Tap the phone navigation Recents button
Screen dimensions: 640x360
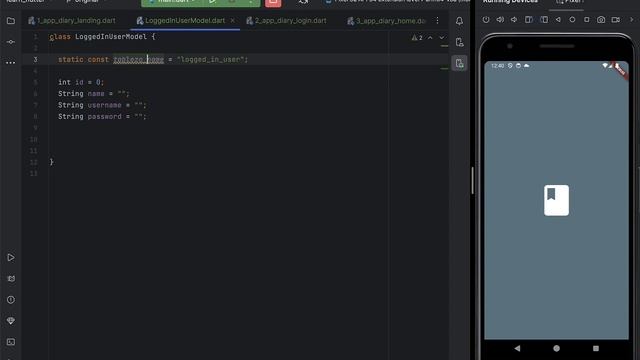(596, 348)
